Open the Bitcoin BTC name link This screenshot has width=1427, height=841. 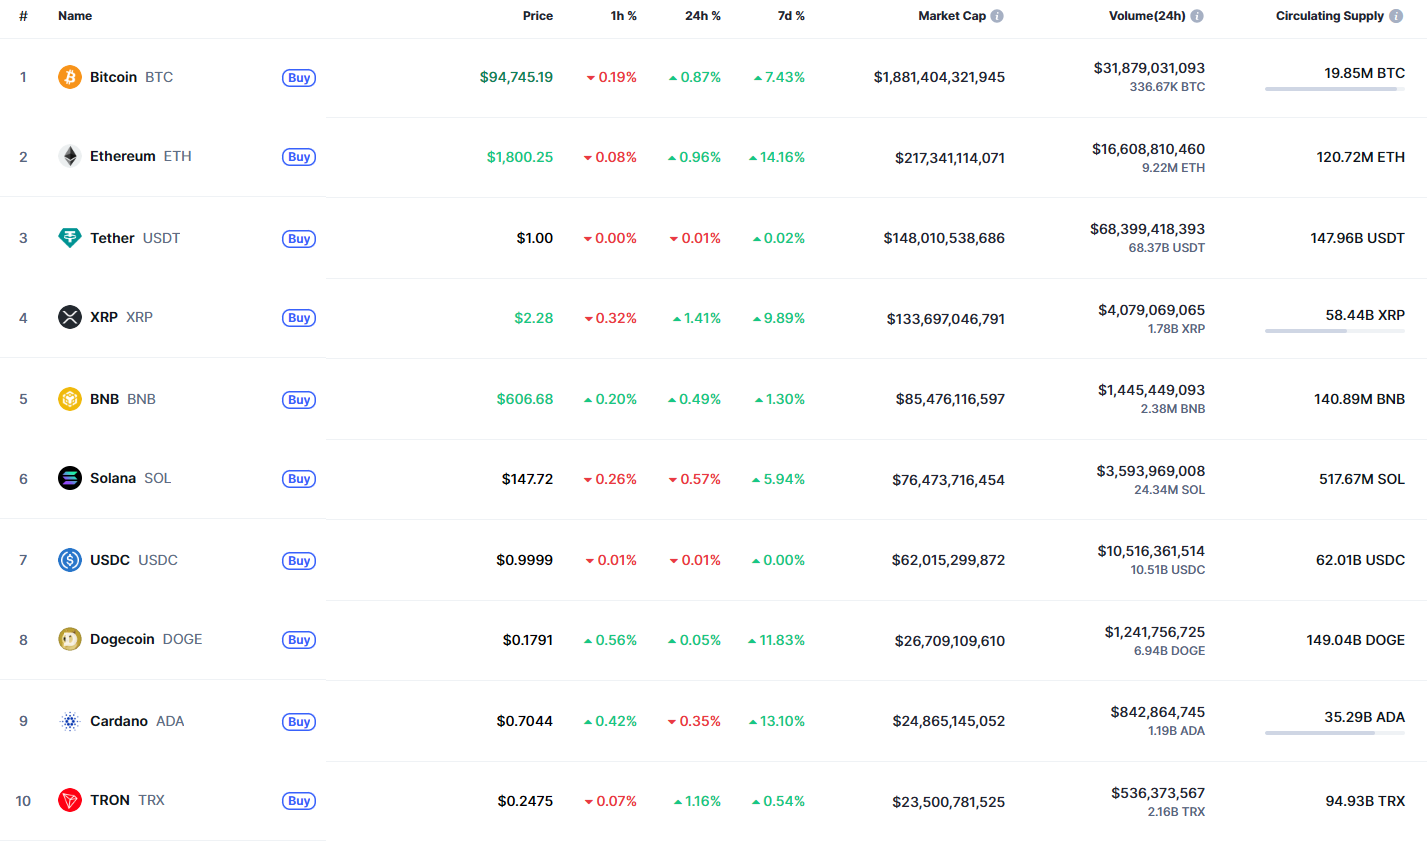pos(131,77)
